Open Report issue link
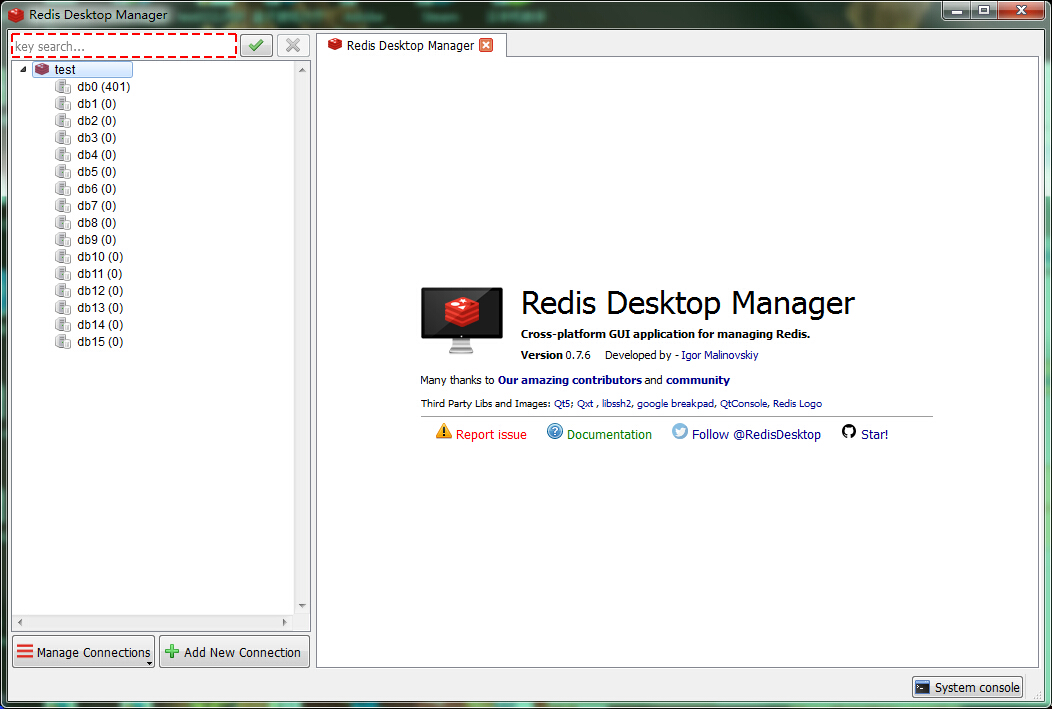Viewport: 1052px width, 709px height. click(x=491, y=435)
